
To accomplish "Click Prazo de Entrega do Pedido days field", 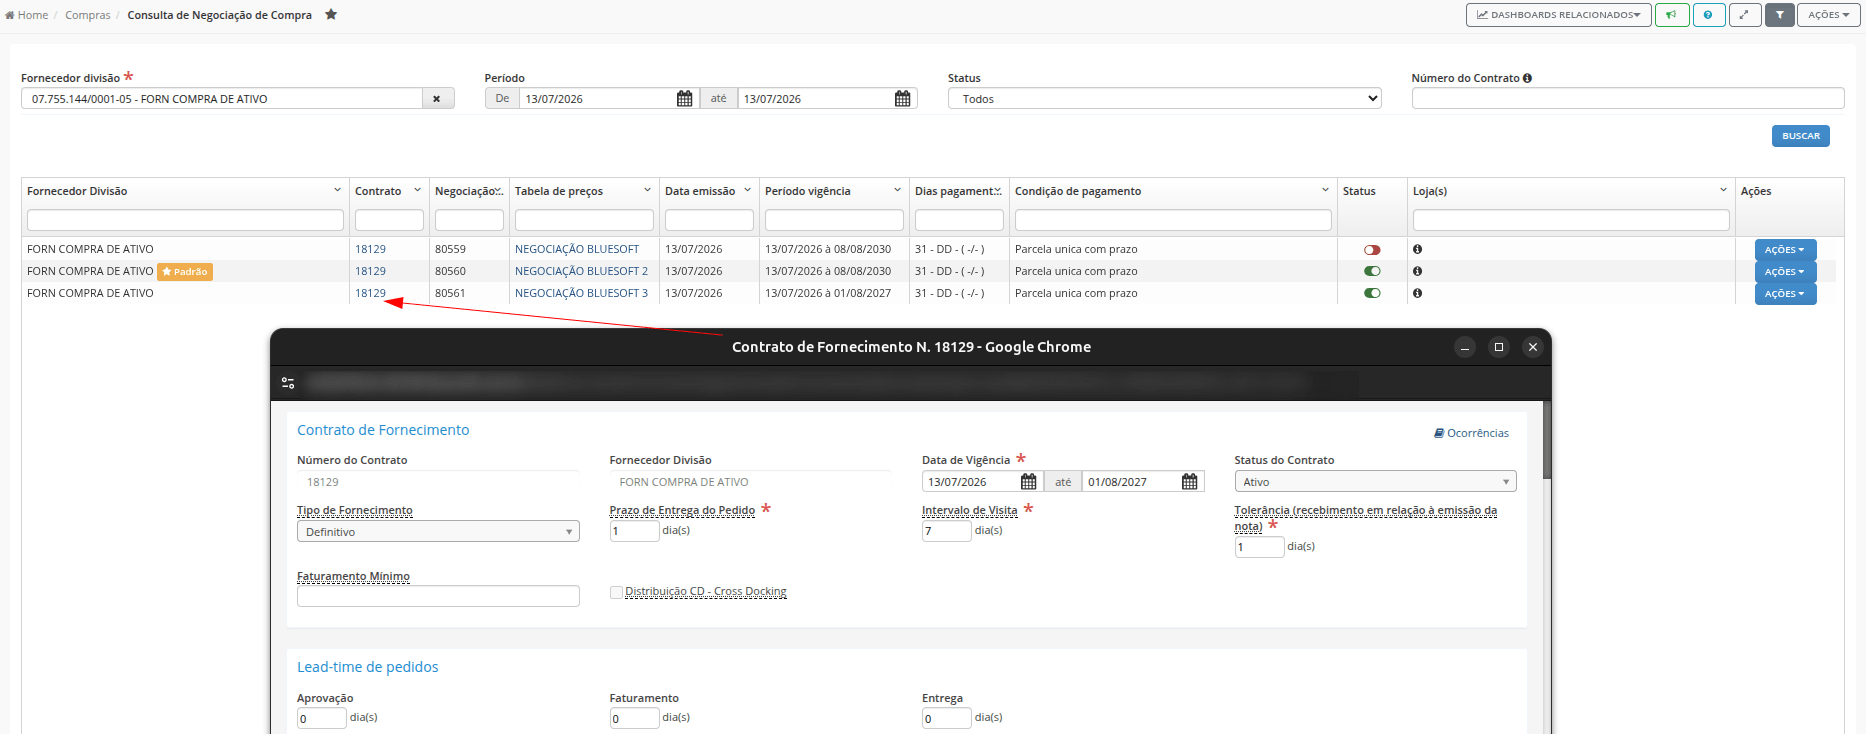I will click(x=634, y=531).
